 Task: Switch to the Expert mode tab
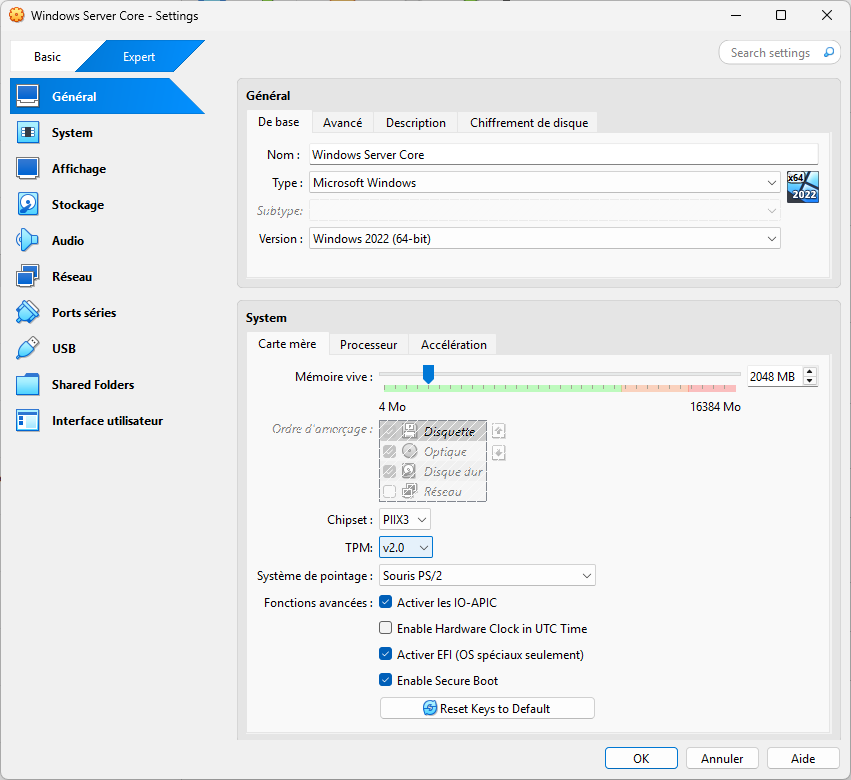[139, 56]
